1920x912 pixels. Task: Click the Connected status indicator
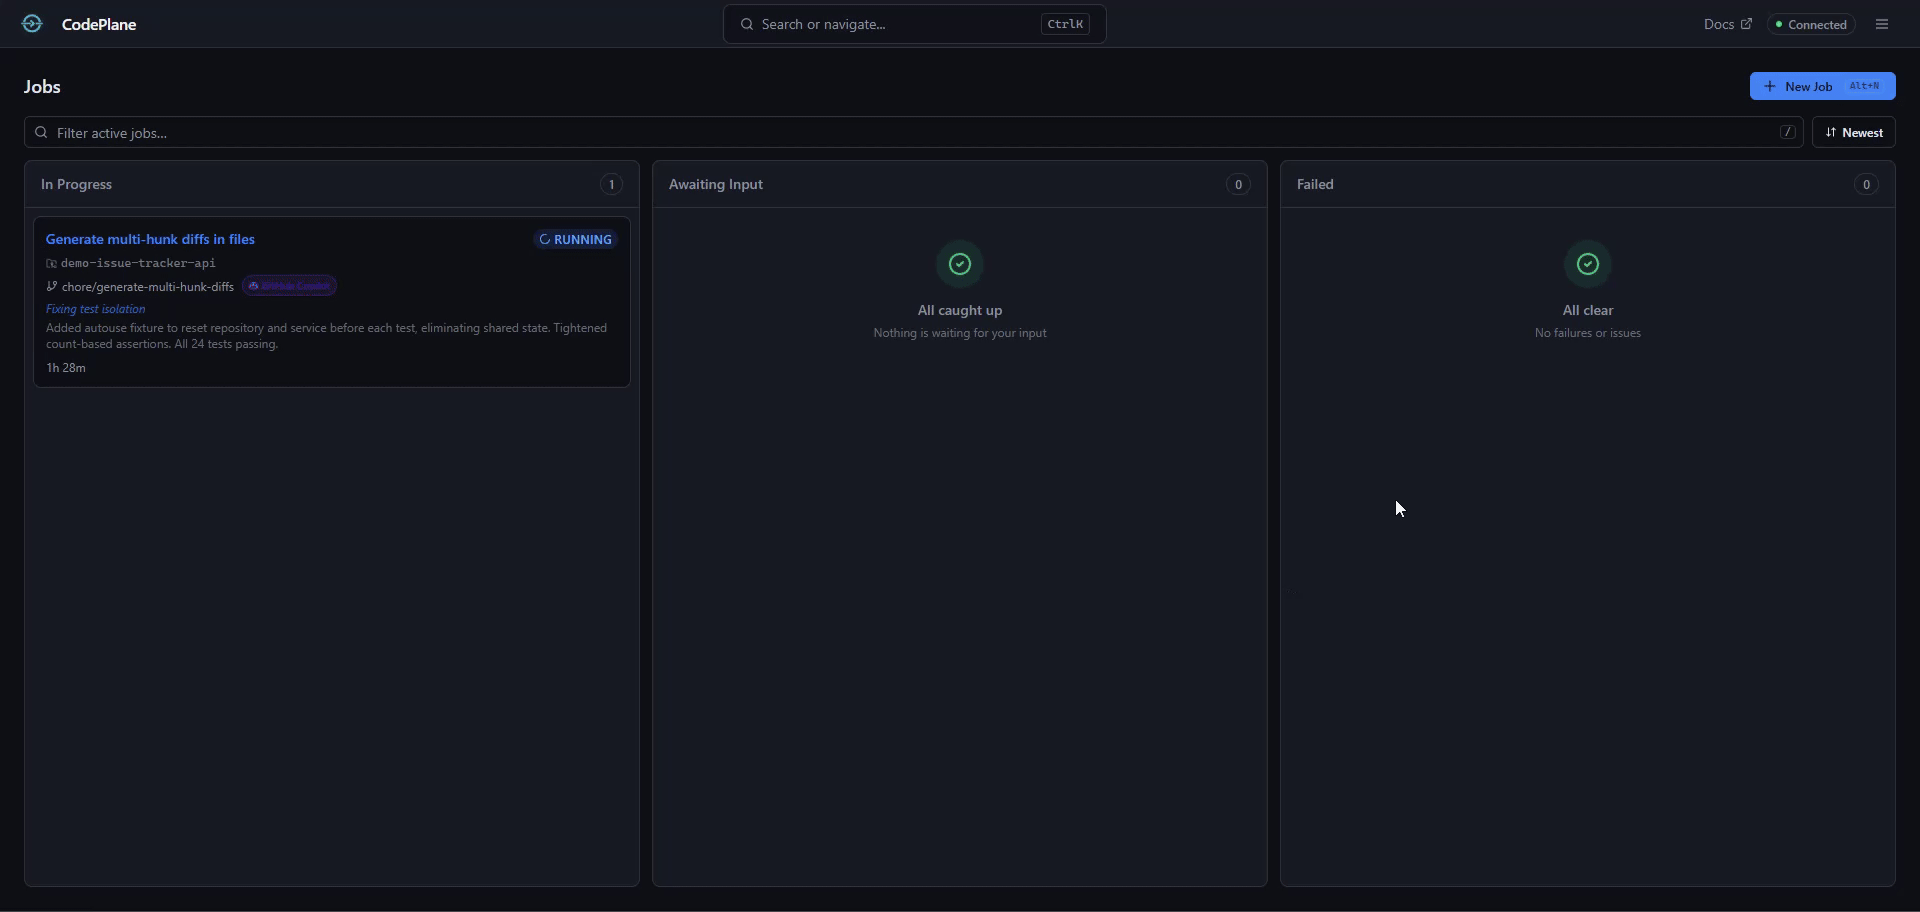coord(1811,25)
